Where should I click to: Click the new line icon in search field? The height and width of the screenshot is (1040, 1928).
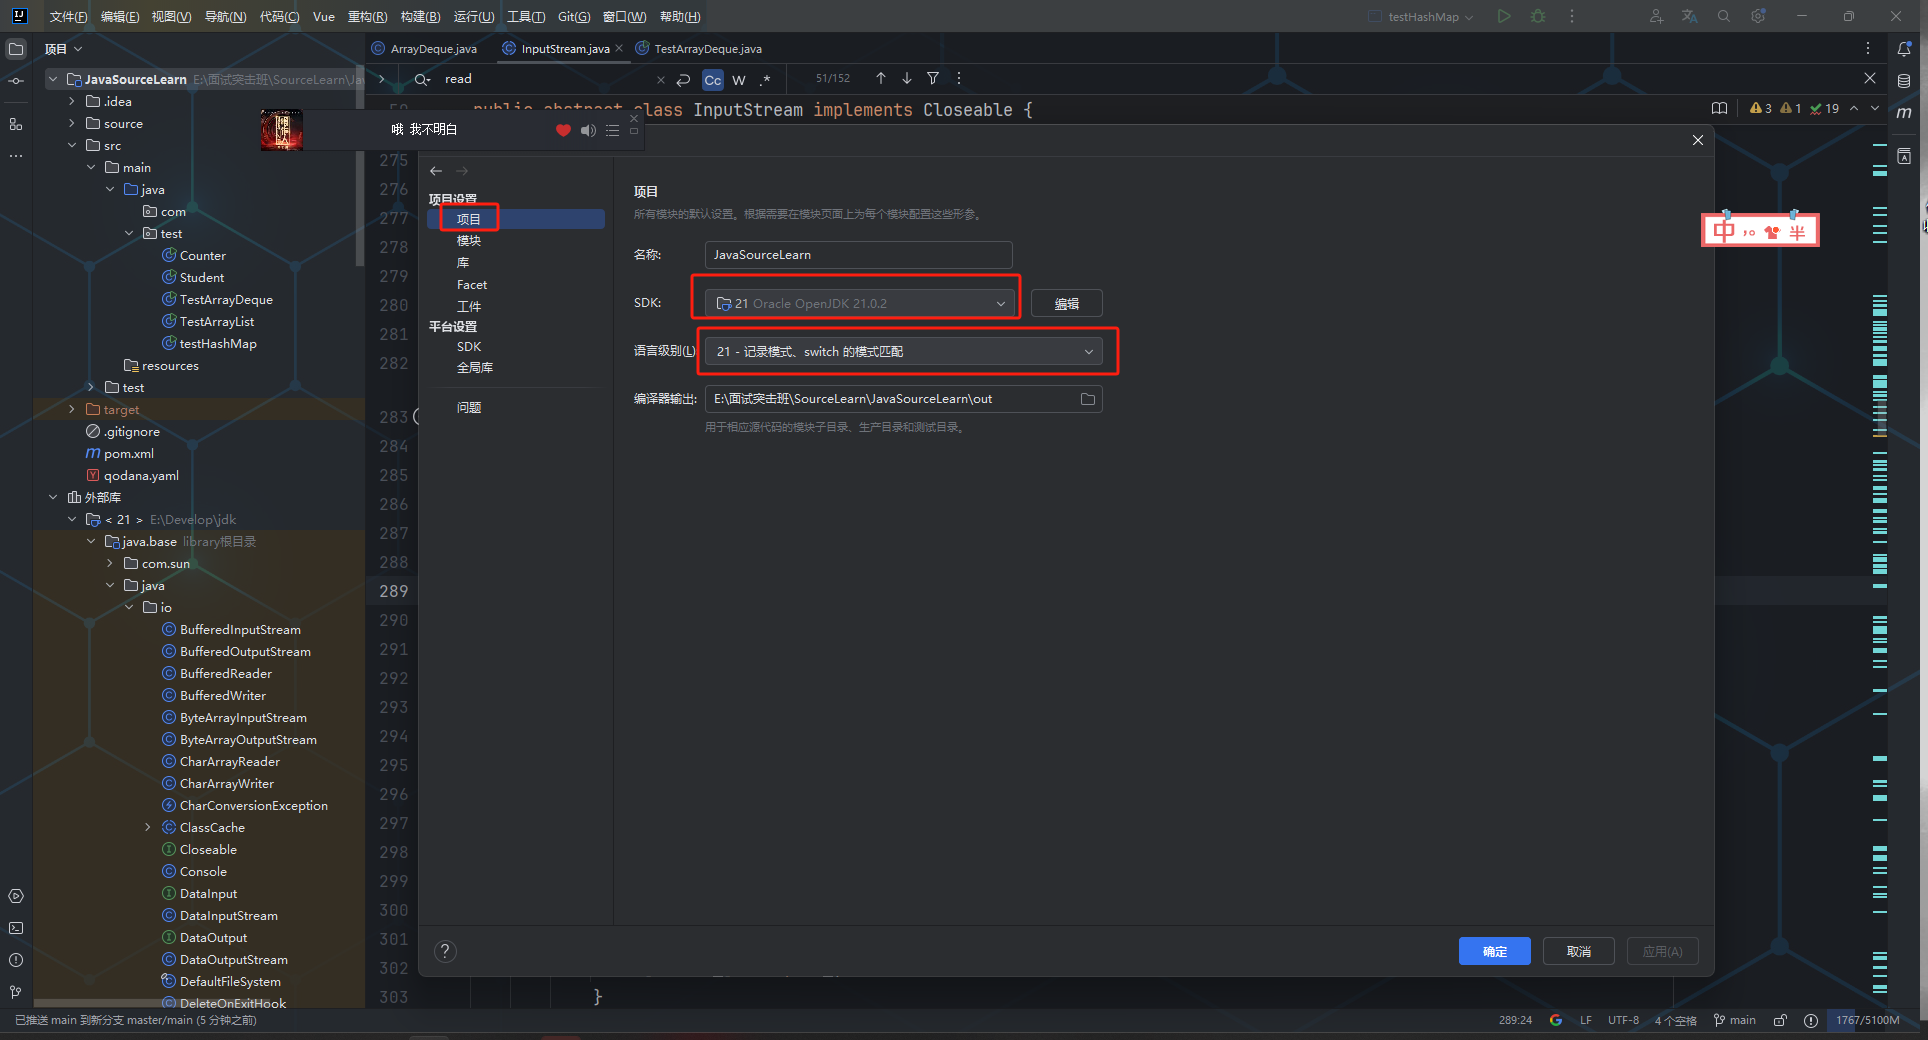[x=683, y=79]
